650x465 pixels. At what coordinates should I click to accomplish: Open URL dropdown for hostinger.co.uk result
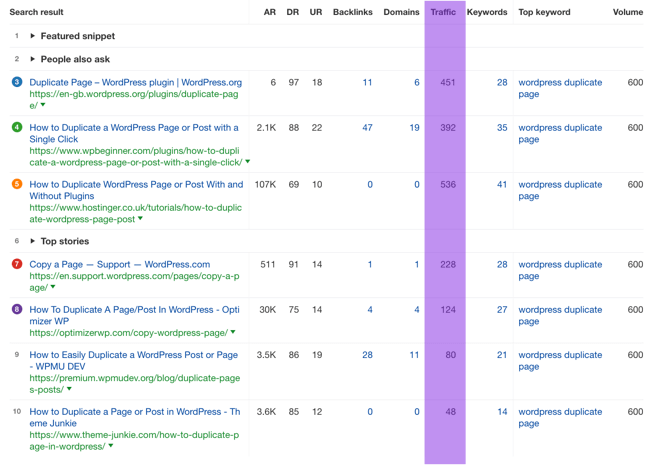point(141,219)
